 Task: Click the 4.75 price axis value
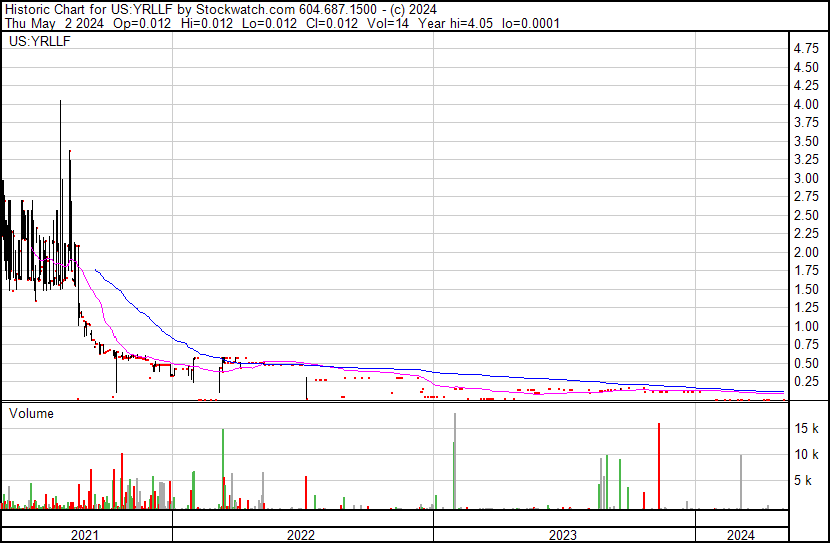806,49
